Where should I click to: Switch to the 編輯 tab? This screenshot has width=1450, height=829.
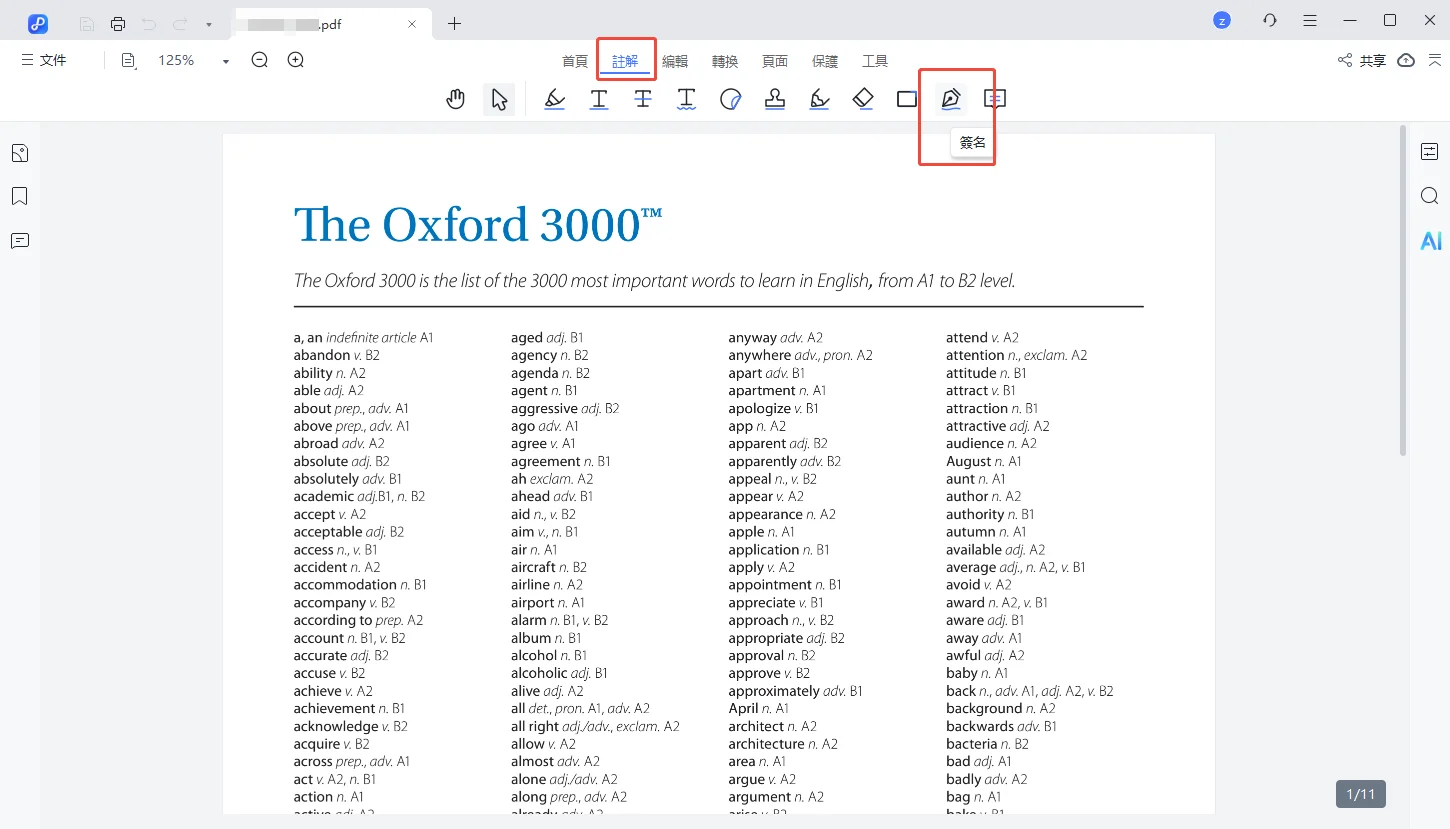click(675, 61)
